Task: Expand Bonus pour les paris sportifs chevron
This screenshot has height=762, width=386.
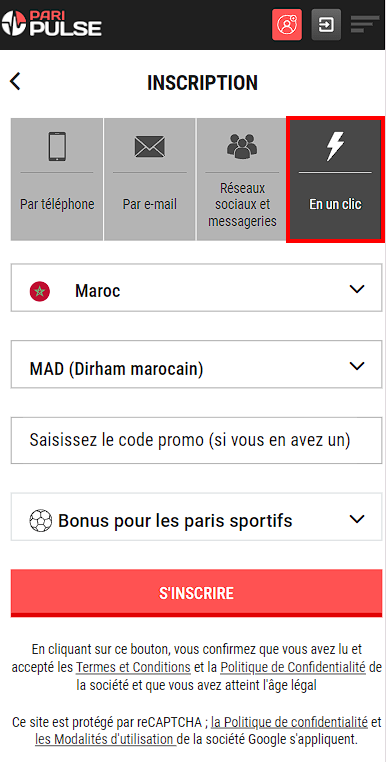Action: (357, 519)
